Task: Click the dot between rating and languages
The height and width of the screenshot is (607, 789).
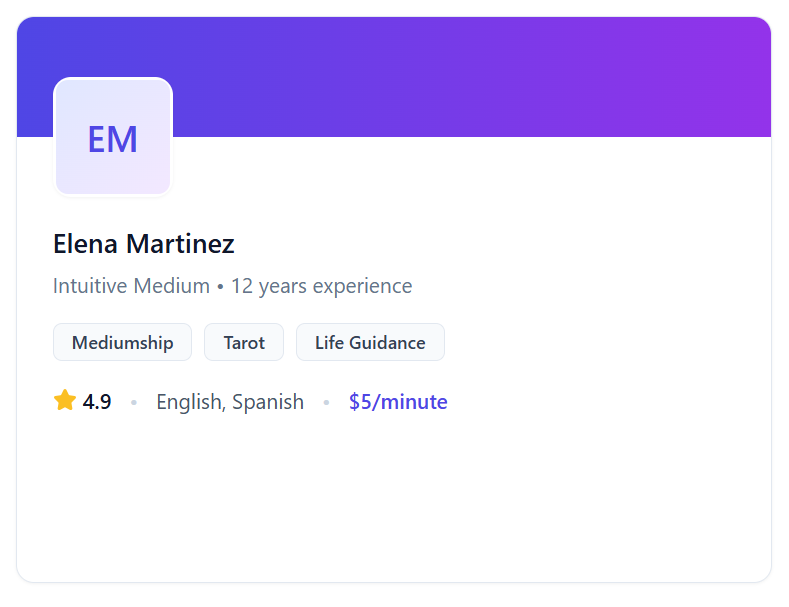Action: (134, 403)
